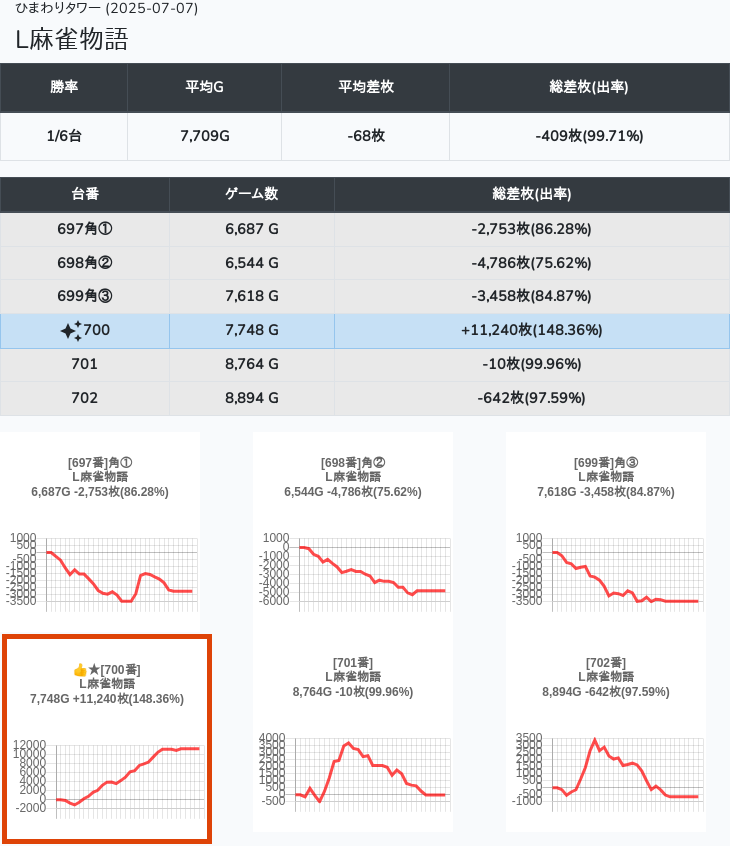Click the 7,748 G game count cell
Image resolution: width=730 pixels, height=846 pixels.
point(252,330)
